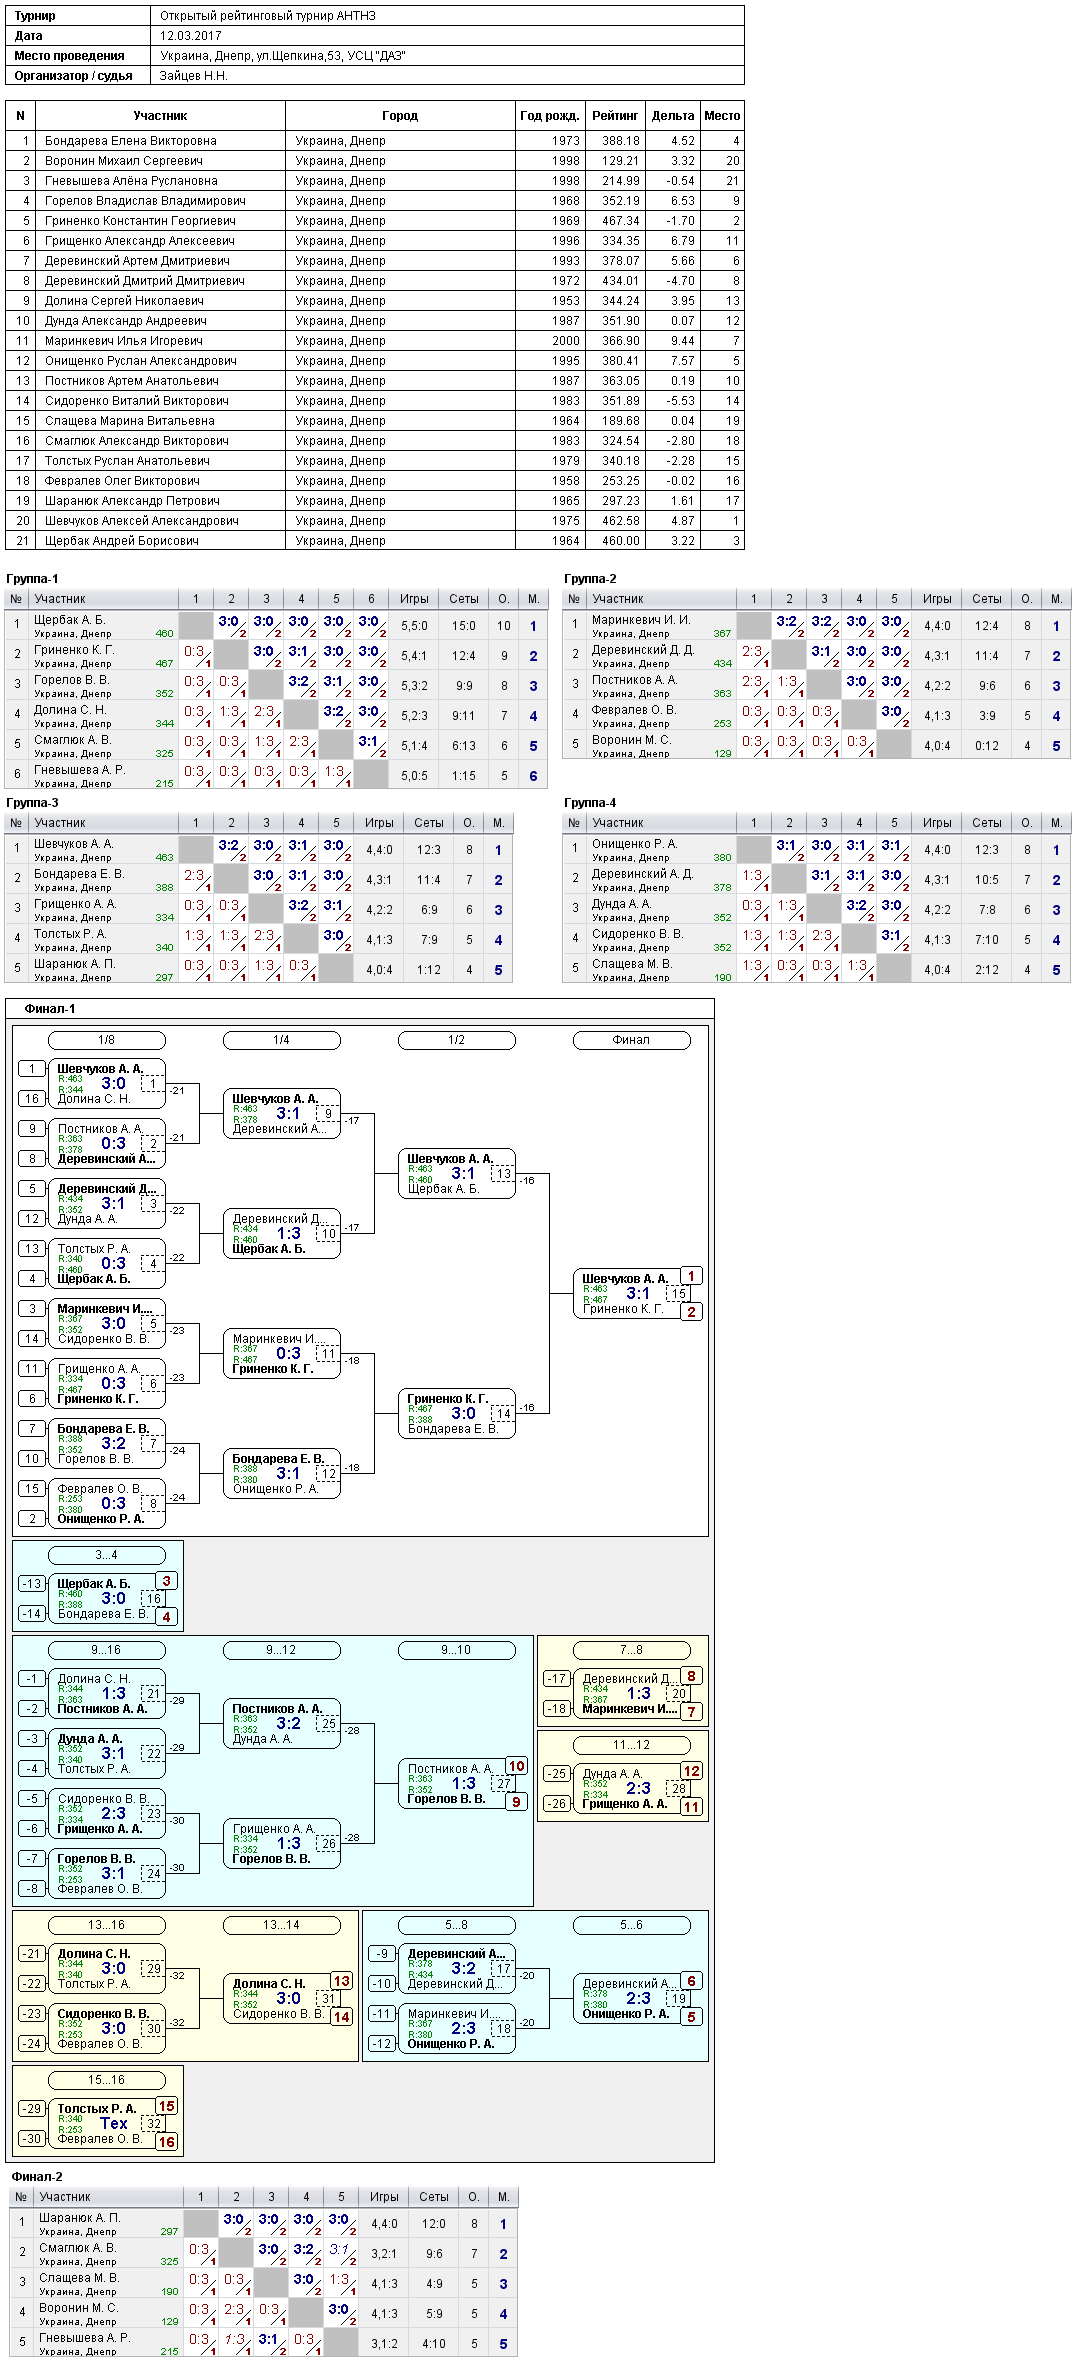The width and height of the screenshot is (1081, 2362).
Task: Click the 'Финал' round label in bracket
Action: click(631, 1040)
